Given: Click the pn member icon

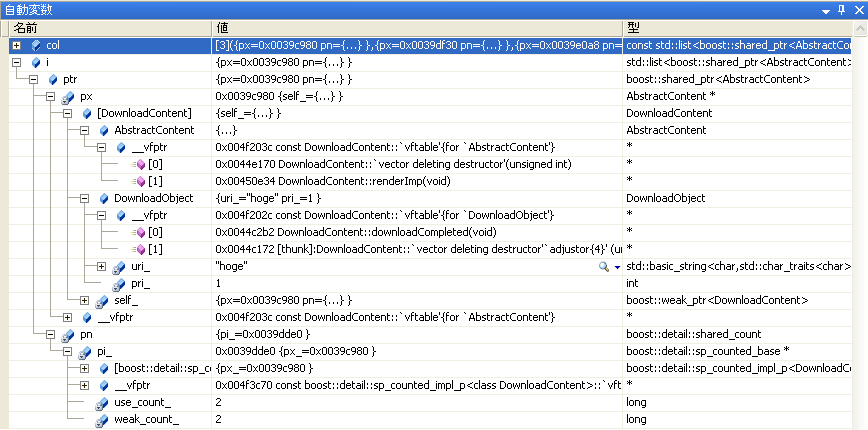Looking at the screenshot, I should tap(69, 335).
